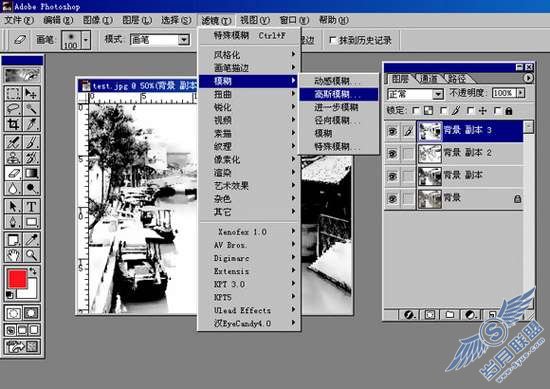550x389 pixels.
Task: Choose 高斯模糊 from the blur submenu
Action: tap(338, 94)
